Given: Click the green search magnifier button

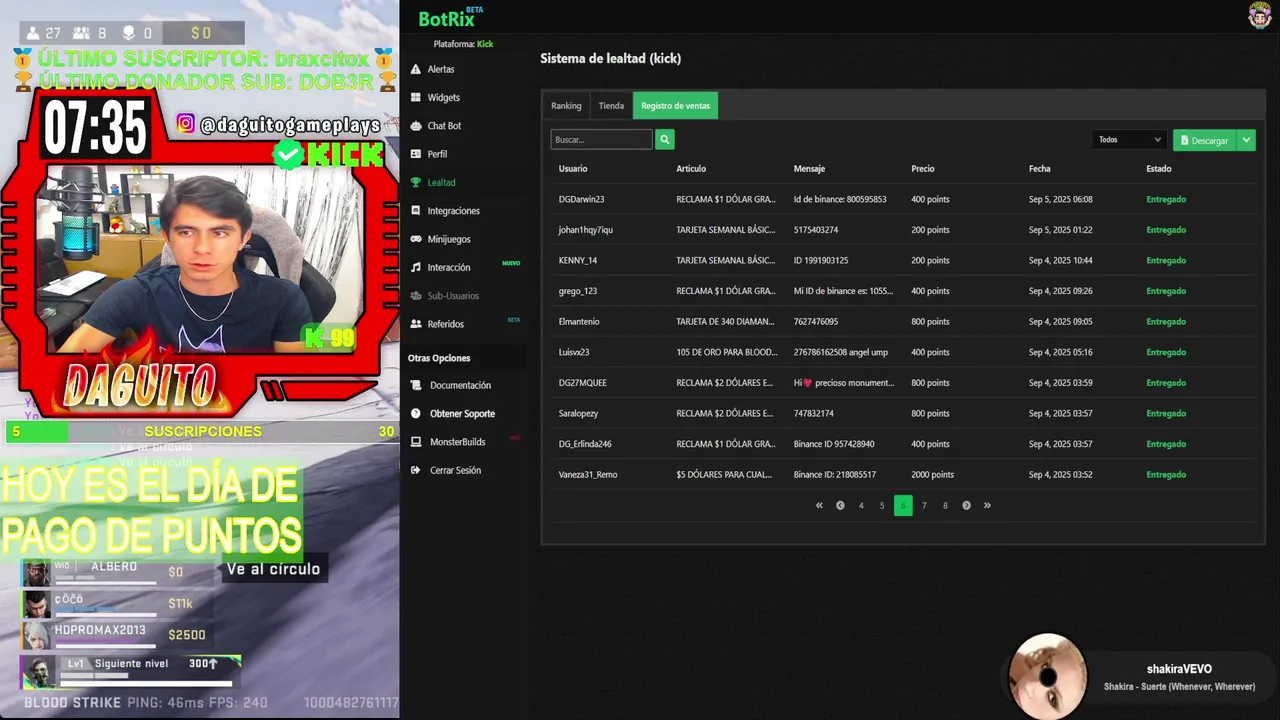Looking at the screenshot, I should pos(664,140).
